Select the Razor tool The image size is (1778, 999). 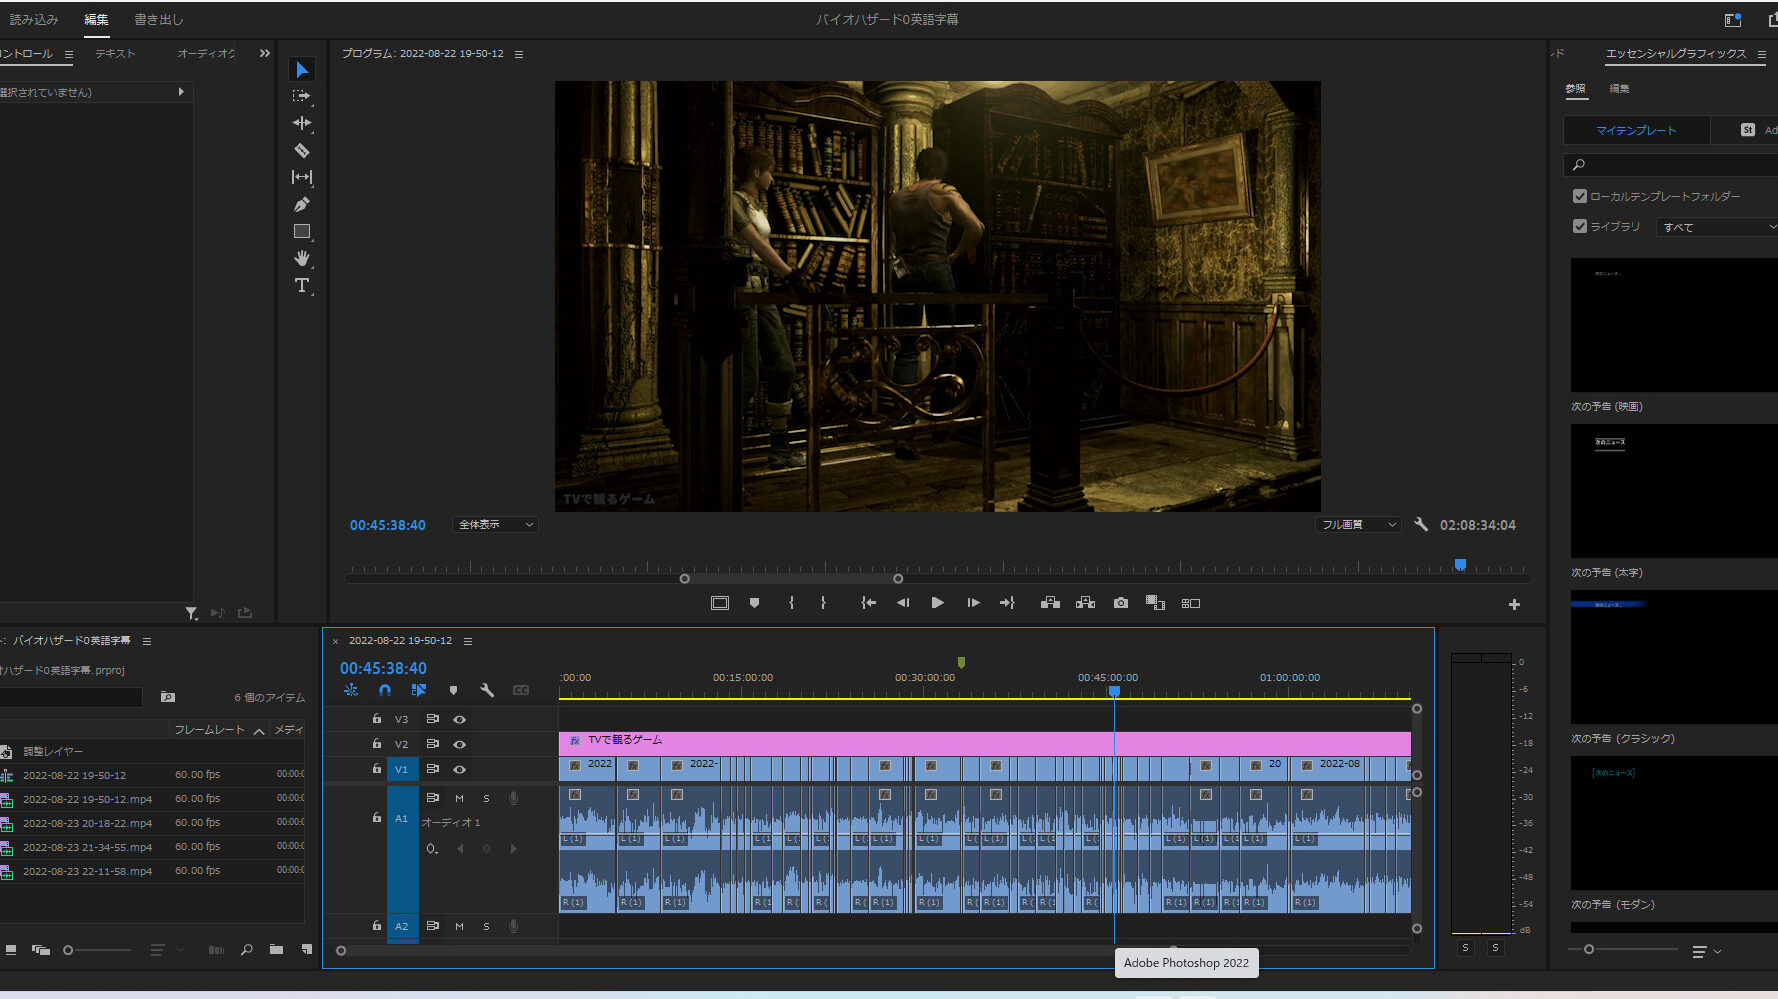(302, 150)
